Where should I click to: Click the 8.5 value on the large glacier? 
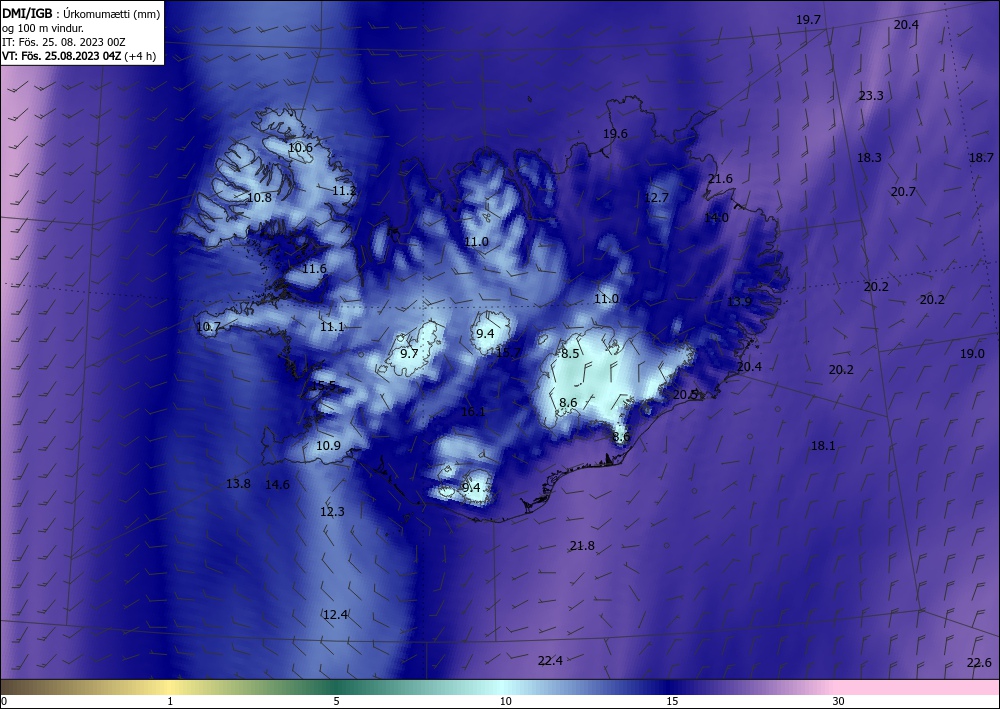570,353
